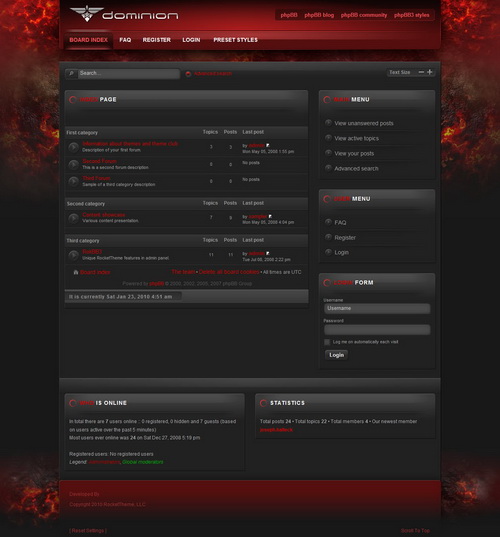Screen dimensions: 500x537
Task: Select Register in User Menu
Action: [345, 238]
